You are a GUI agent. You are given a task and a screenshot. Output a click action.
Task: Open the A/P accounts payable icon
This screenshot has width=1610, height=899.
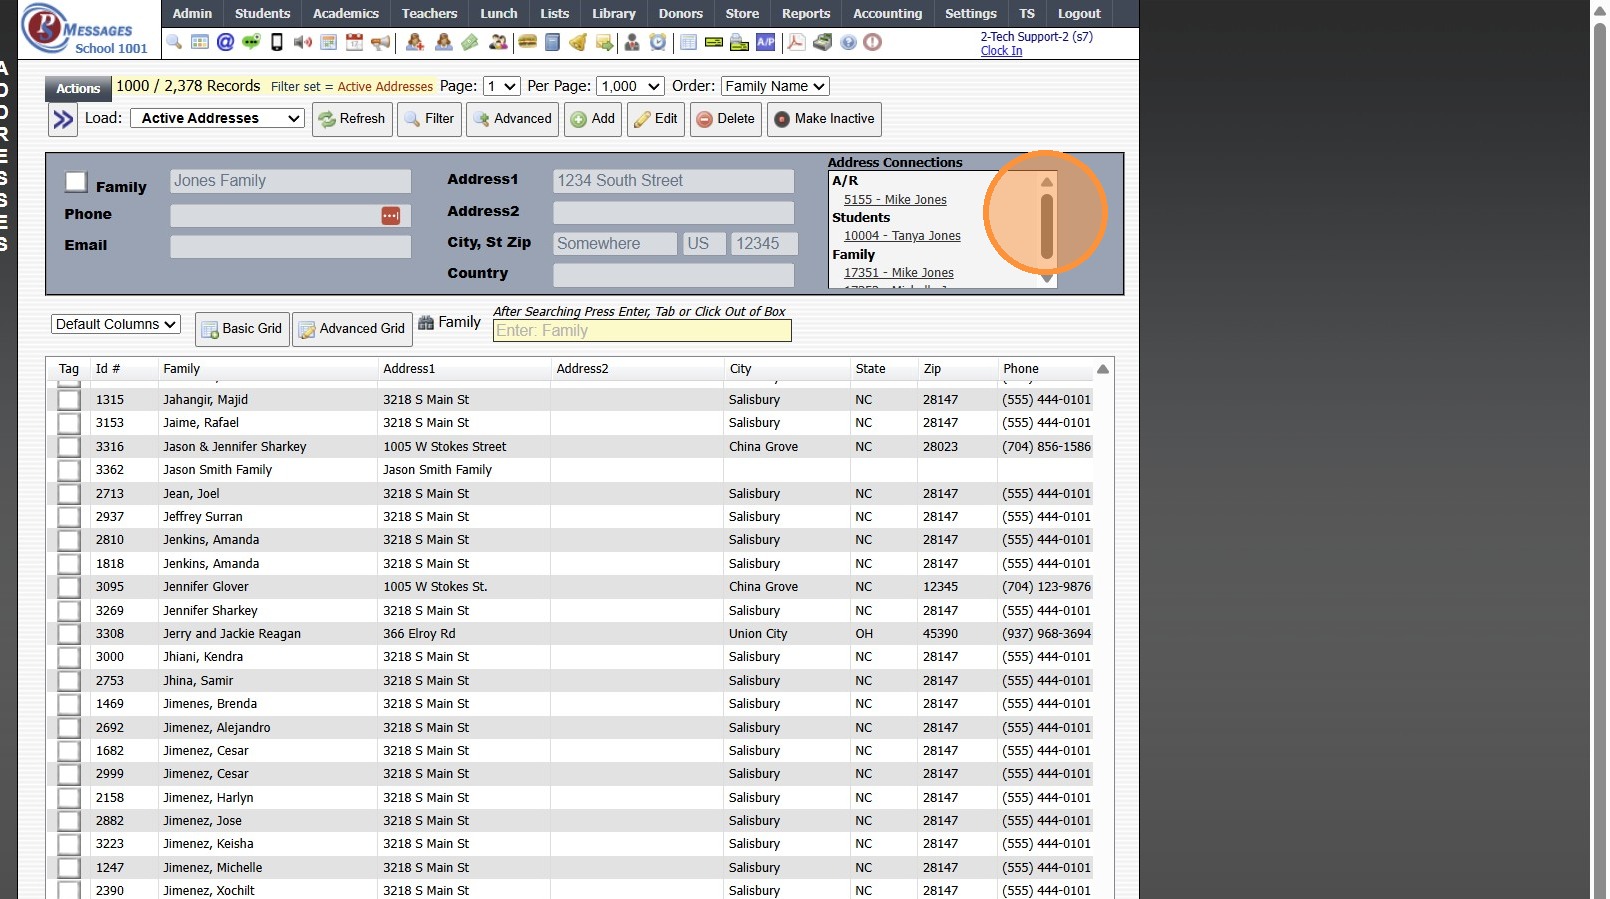(x=765, y=42)
